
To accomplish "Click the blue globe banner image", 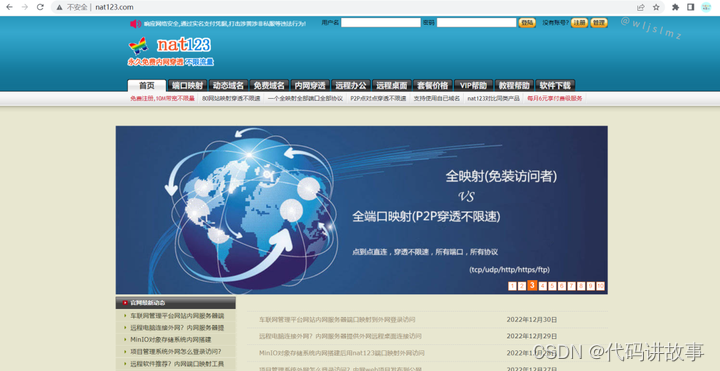I will pyautogui.click(x=361, y=210).
